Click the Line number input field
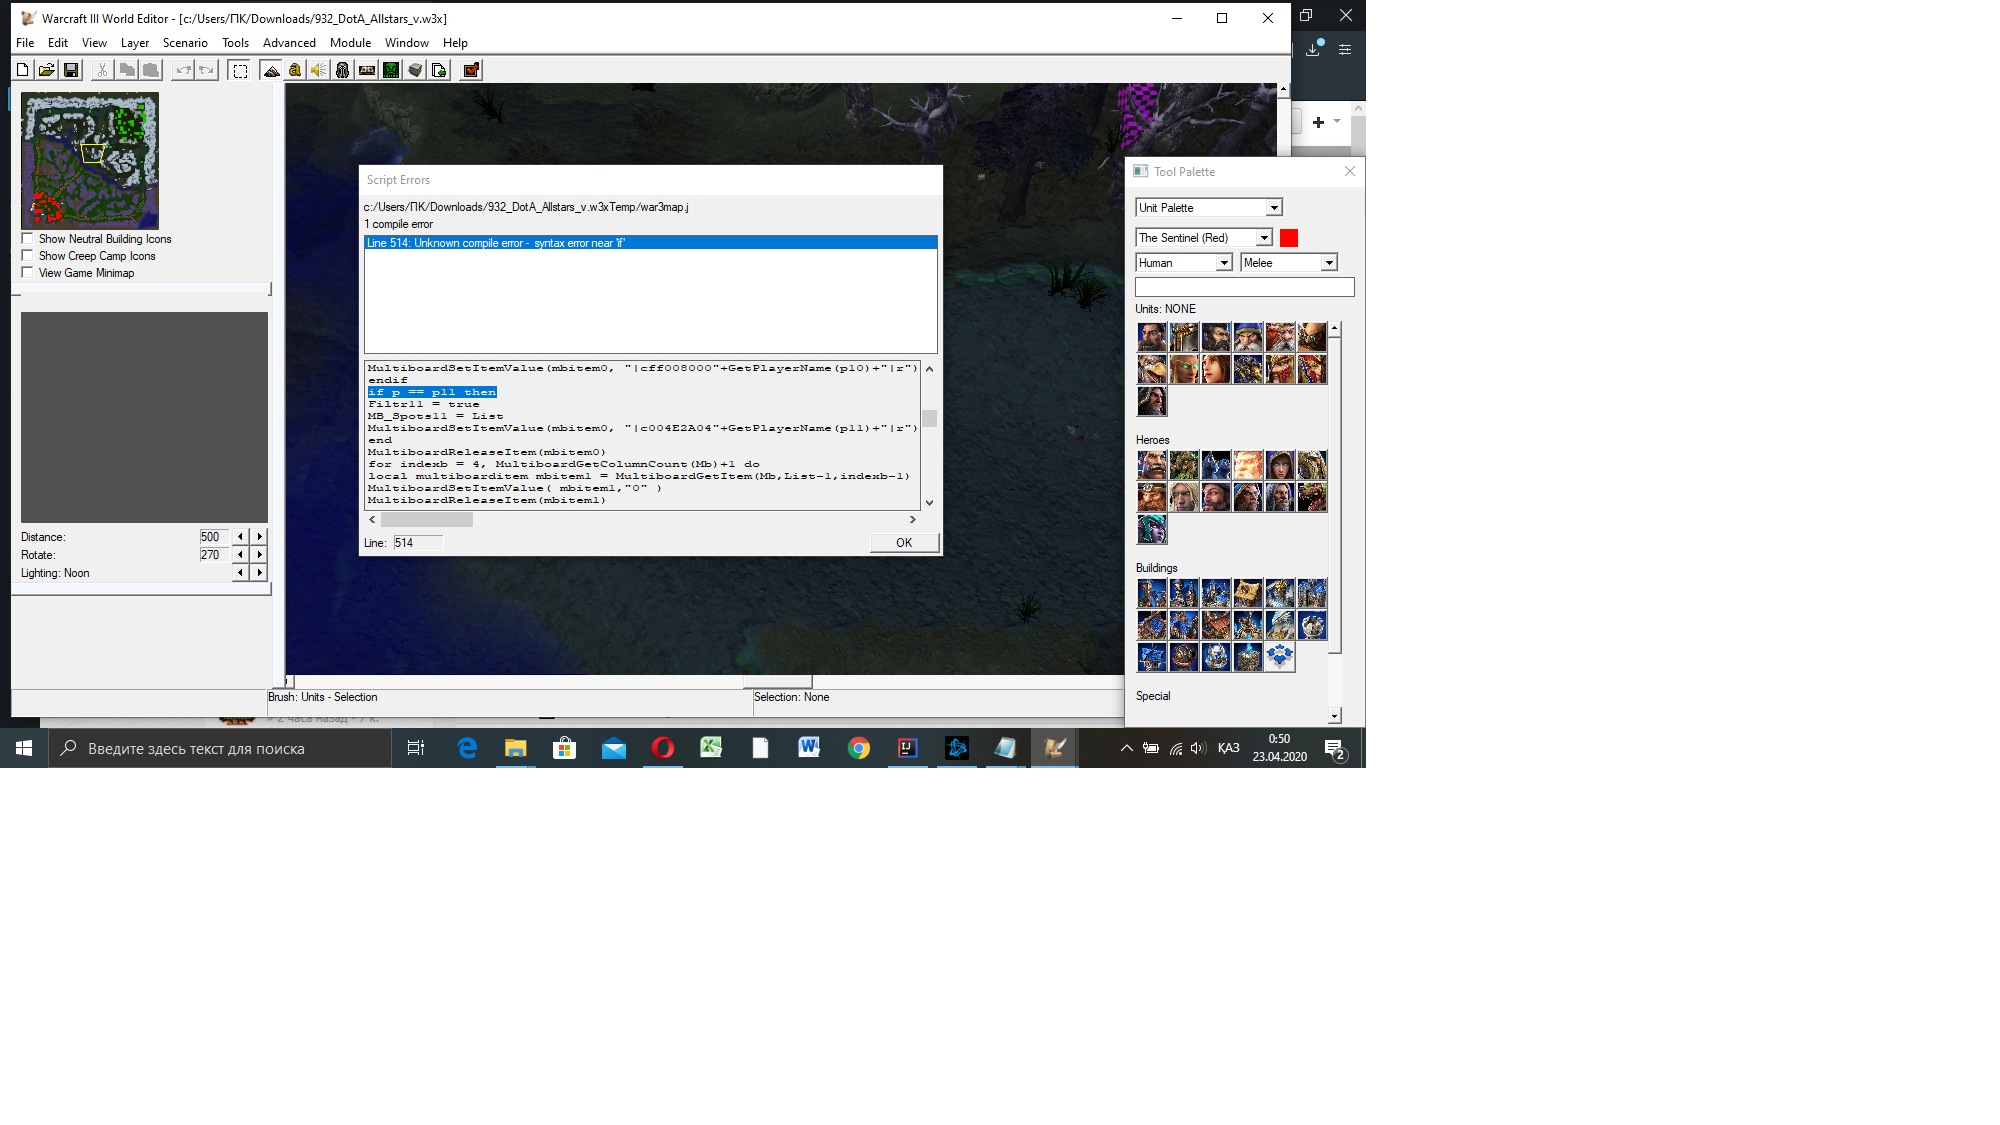 417,543
